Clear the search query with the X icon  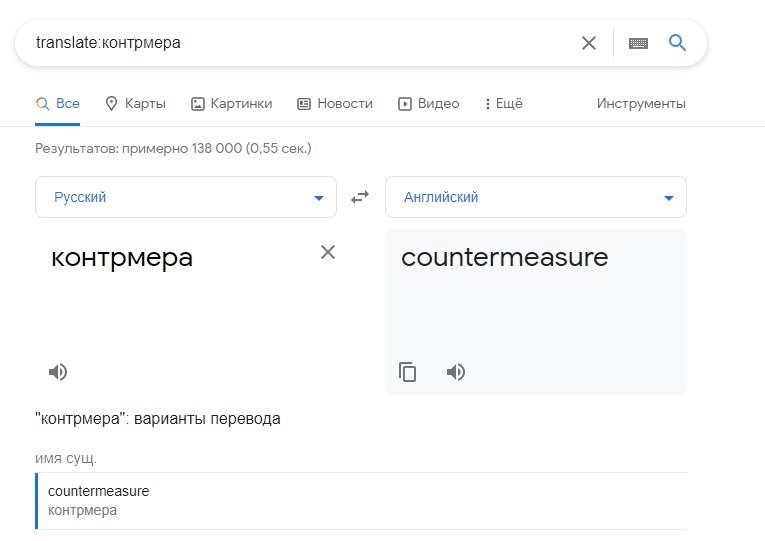click(589, 43)
